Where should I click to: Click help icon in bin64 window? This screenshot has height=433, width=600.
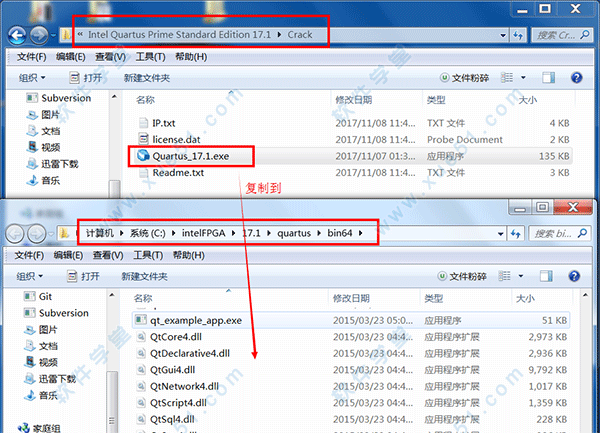tap(574, 276)
